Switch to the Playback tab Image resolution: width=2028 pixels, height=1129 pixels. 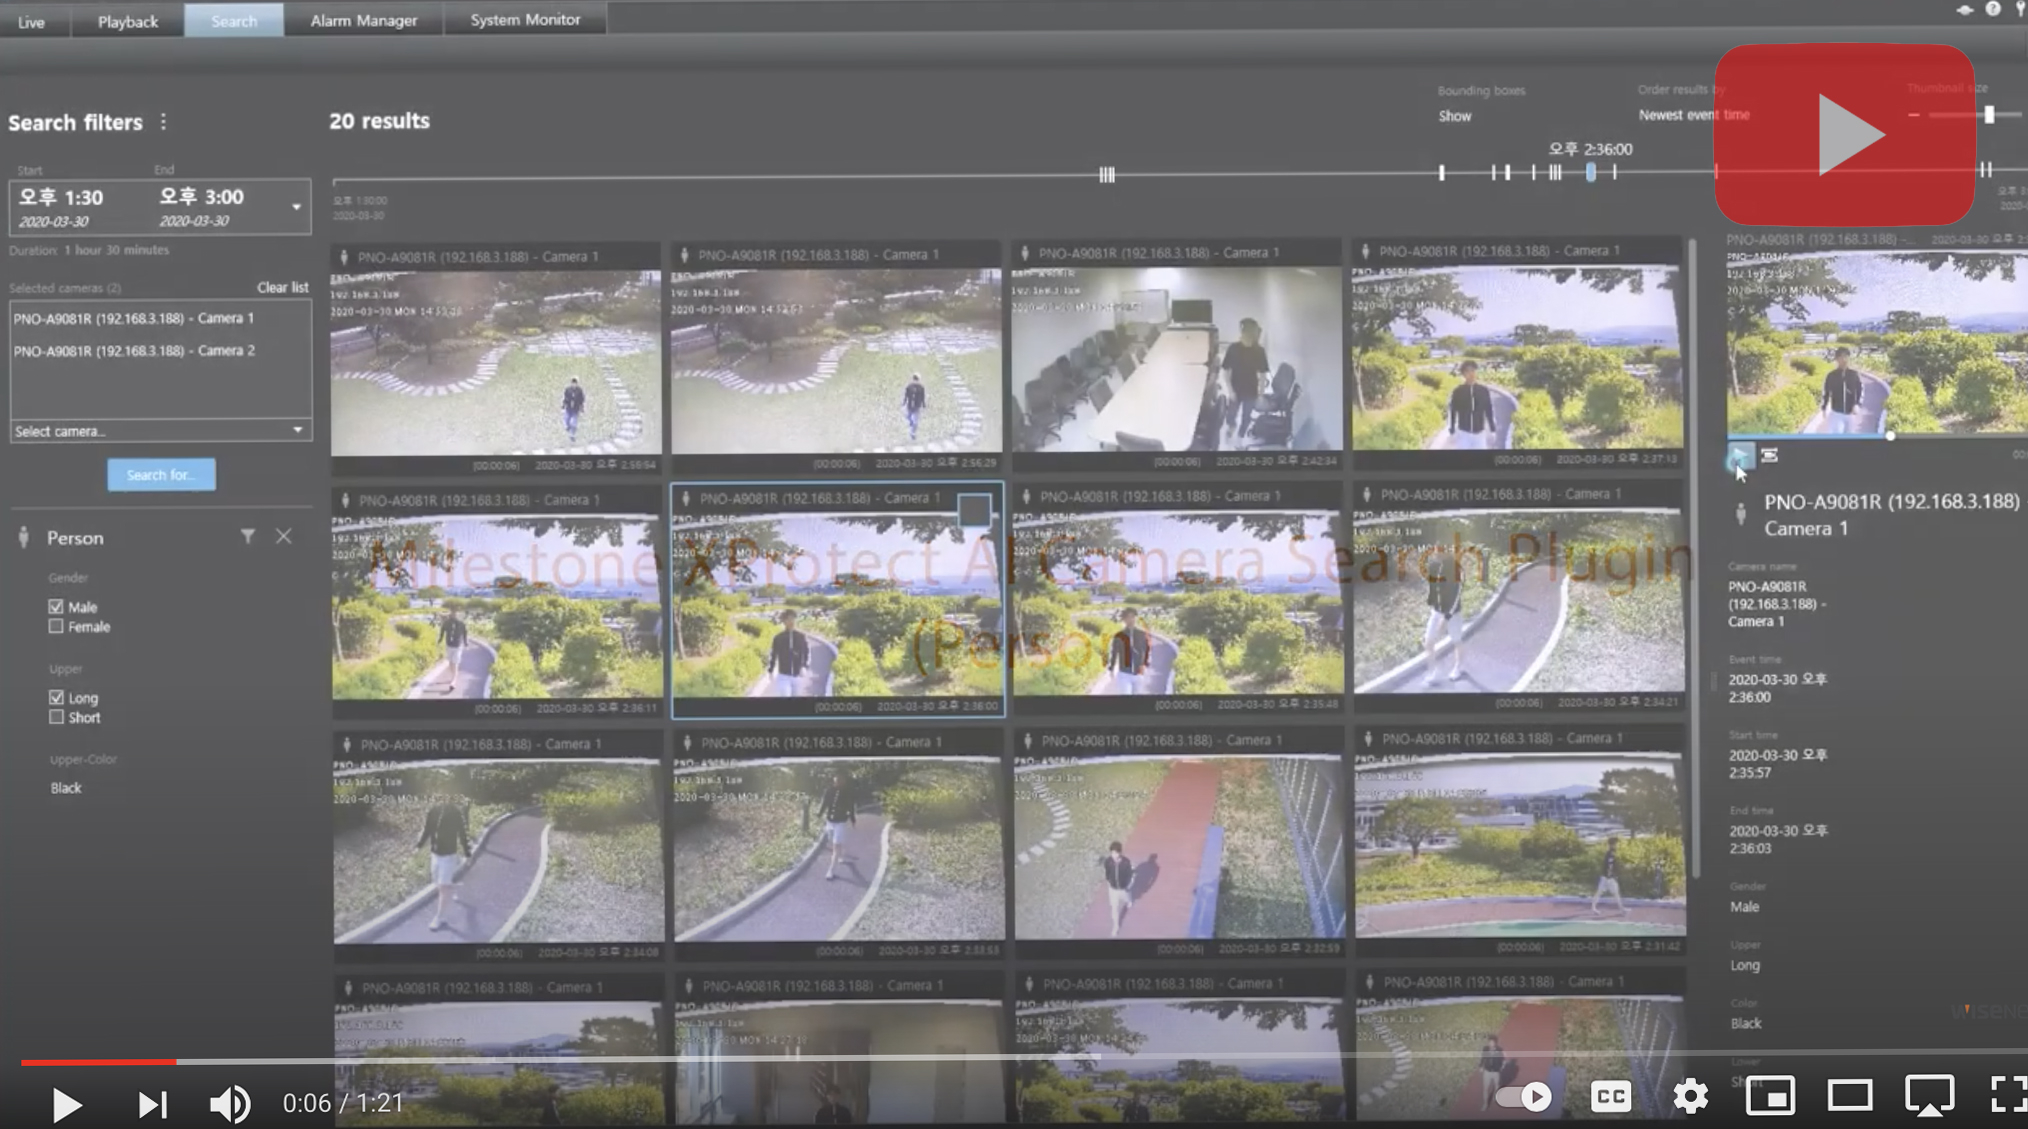point(127,21)
